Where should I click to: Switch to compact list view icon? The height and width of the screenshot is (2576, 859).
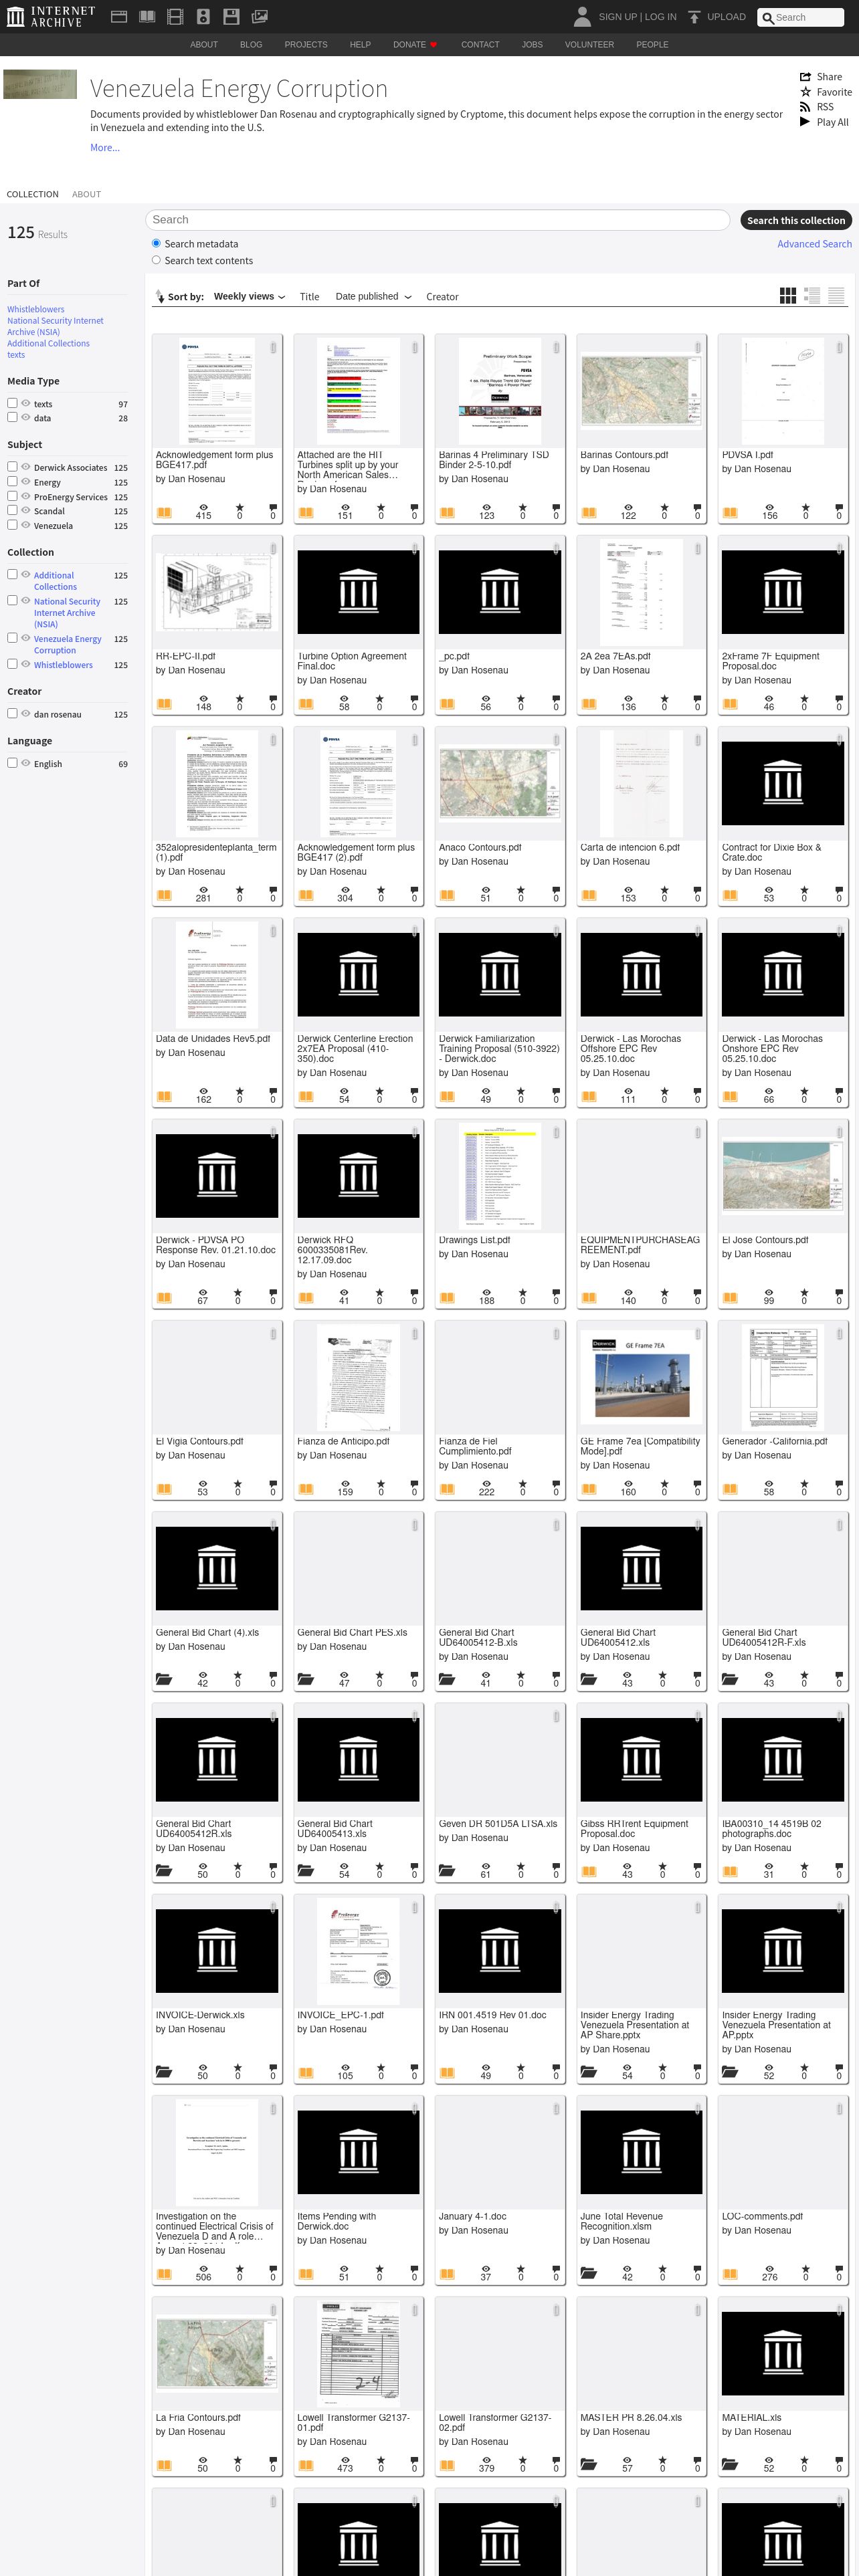click(836, 295)
